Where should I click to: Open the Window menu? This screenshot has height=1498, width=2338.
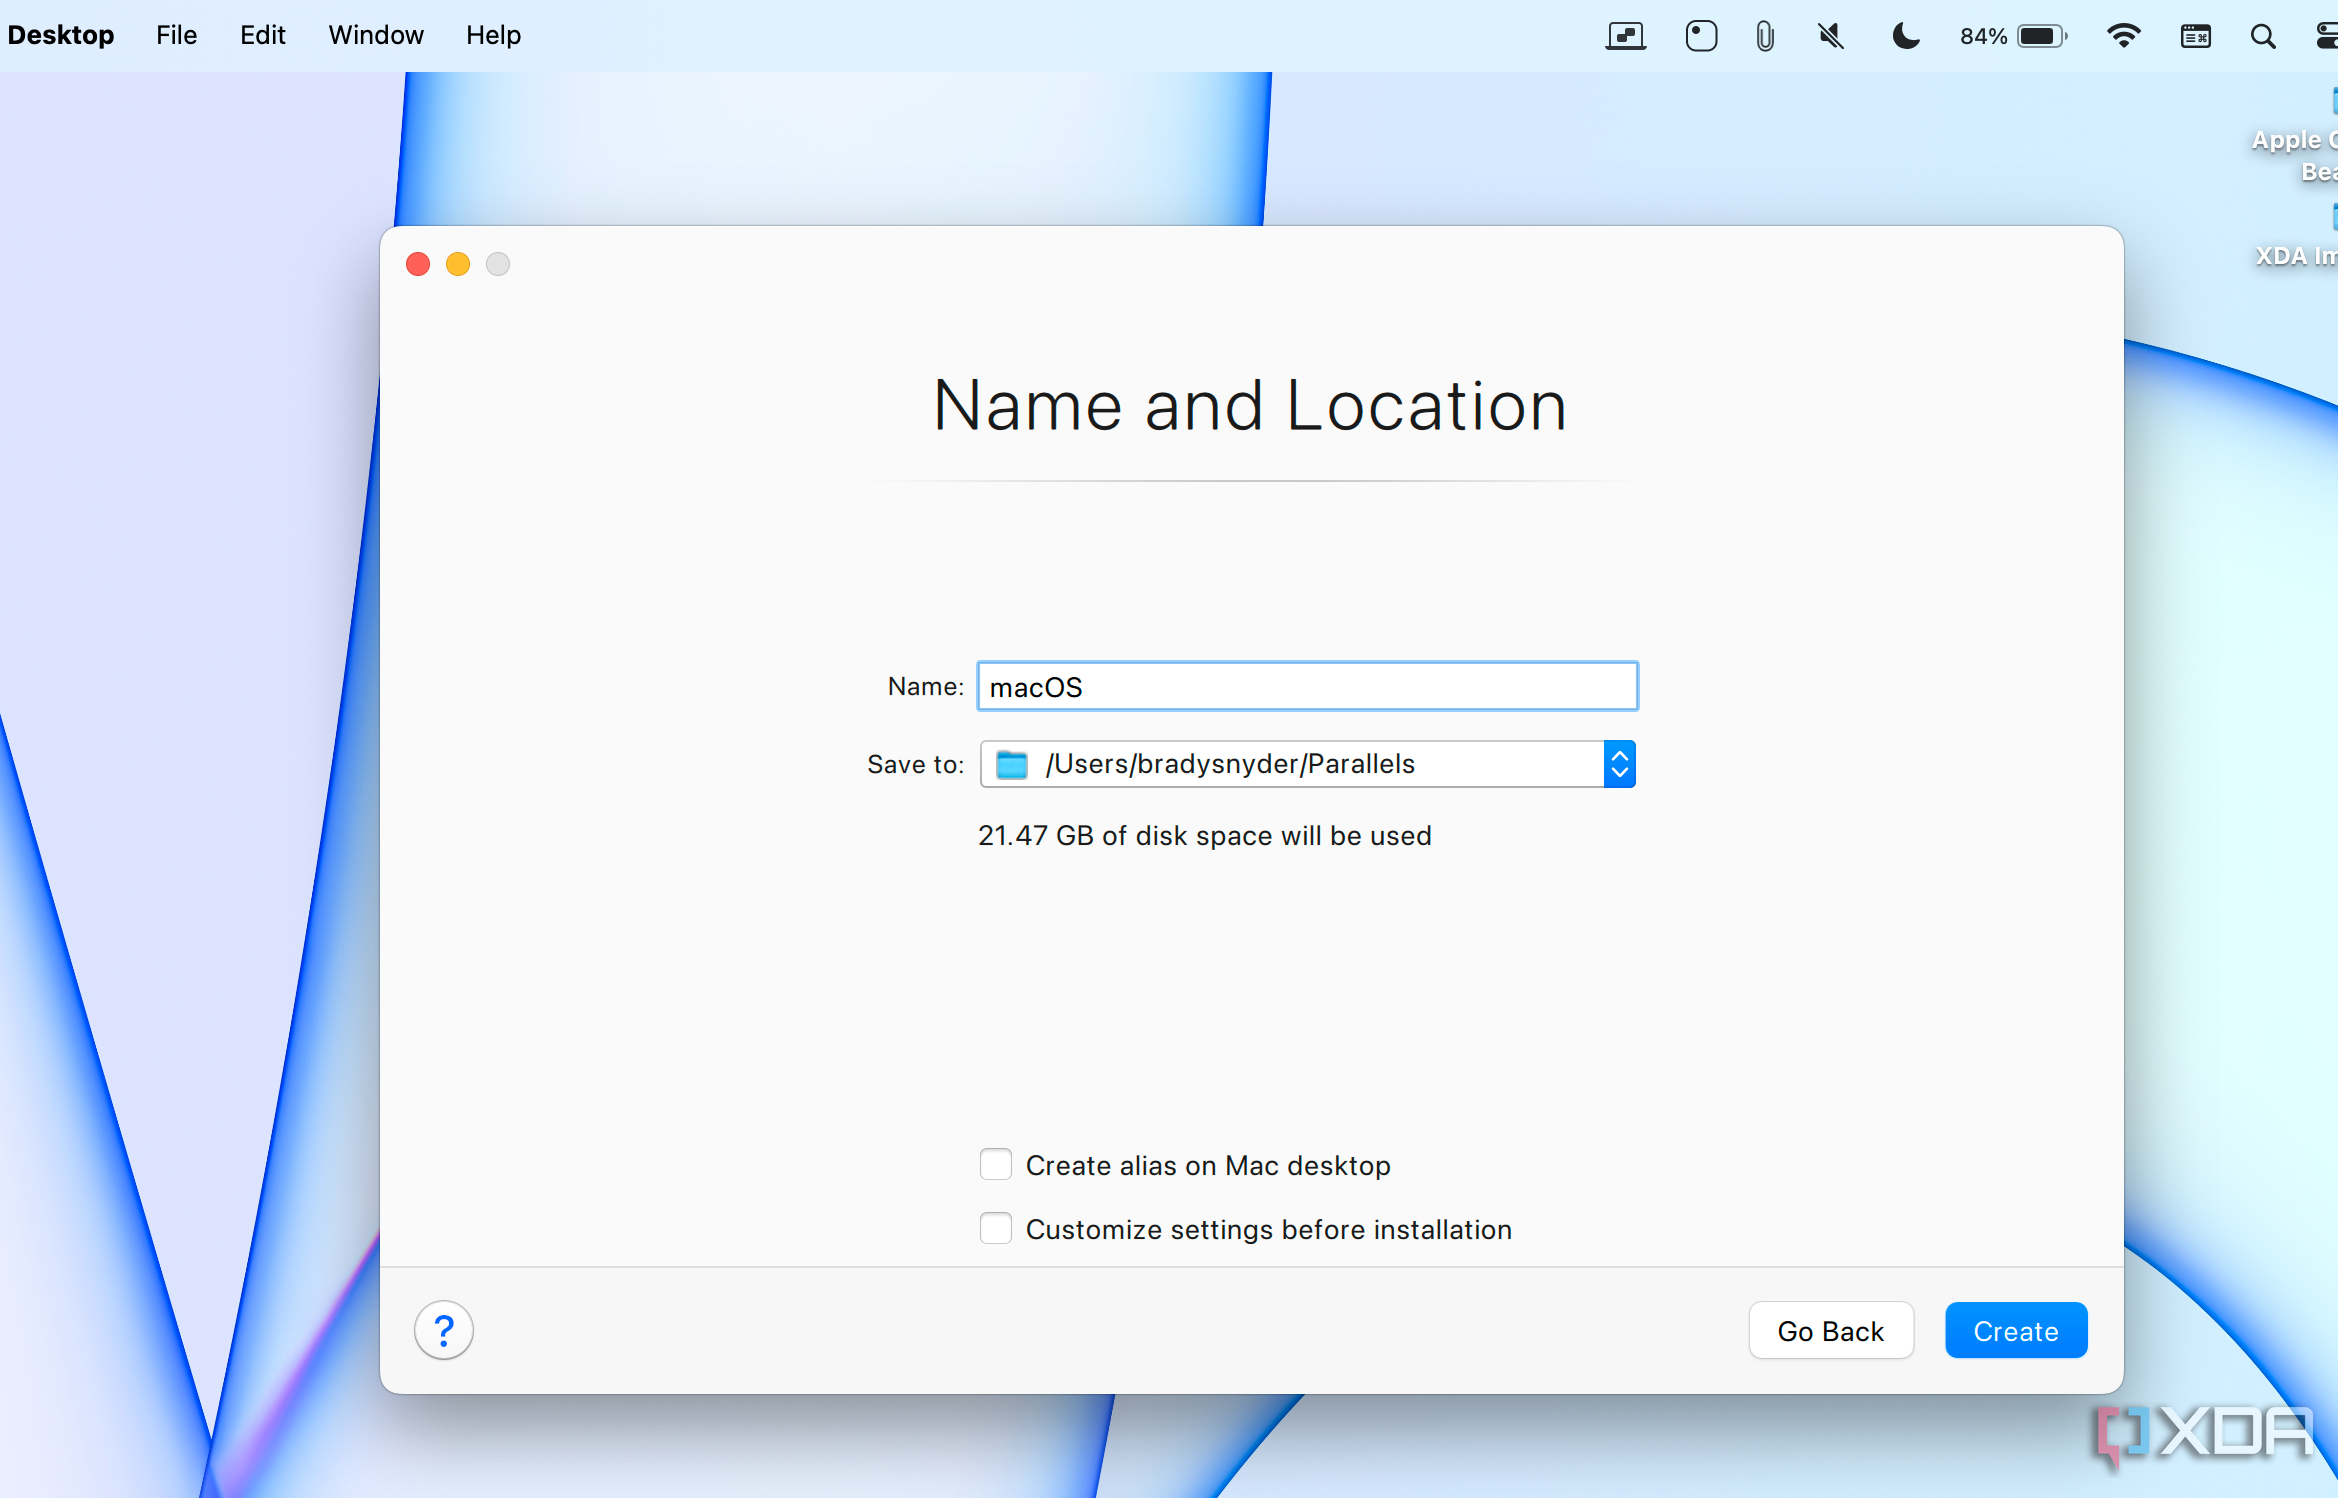click(x=376, y=36)
